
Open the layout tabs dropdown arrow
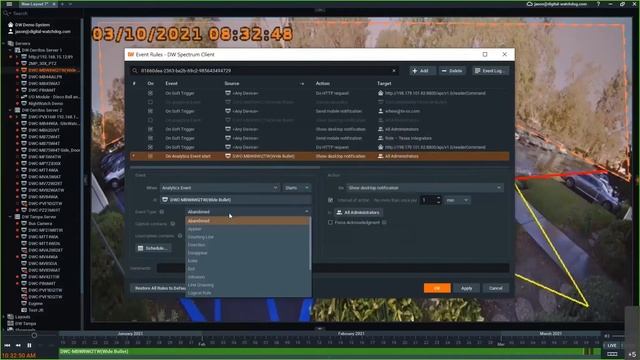(x=70, y=4)
